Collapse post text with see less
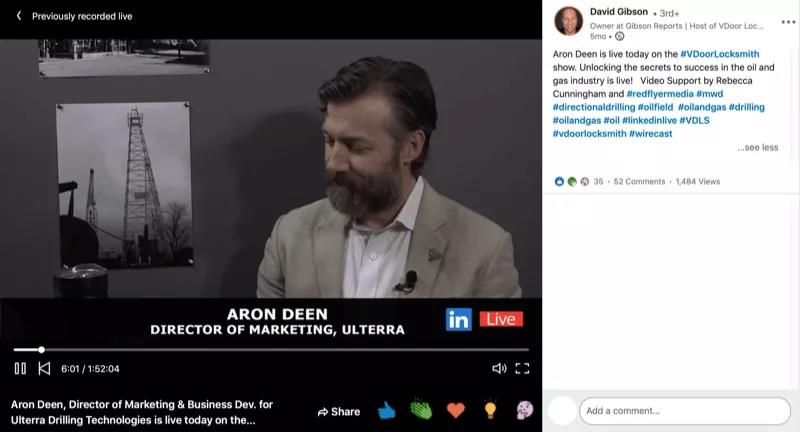 click(757, 147)
